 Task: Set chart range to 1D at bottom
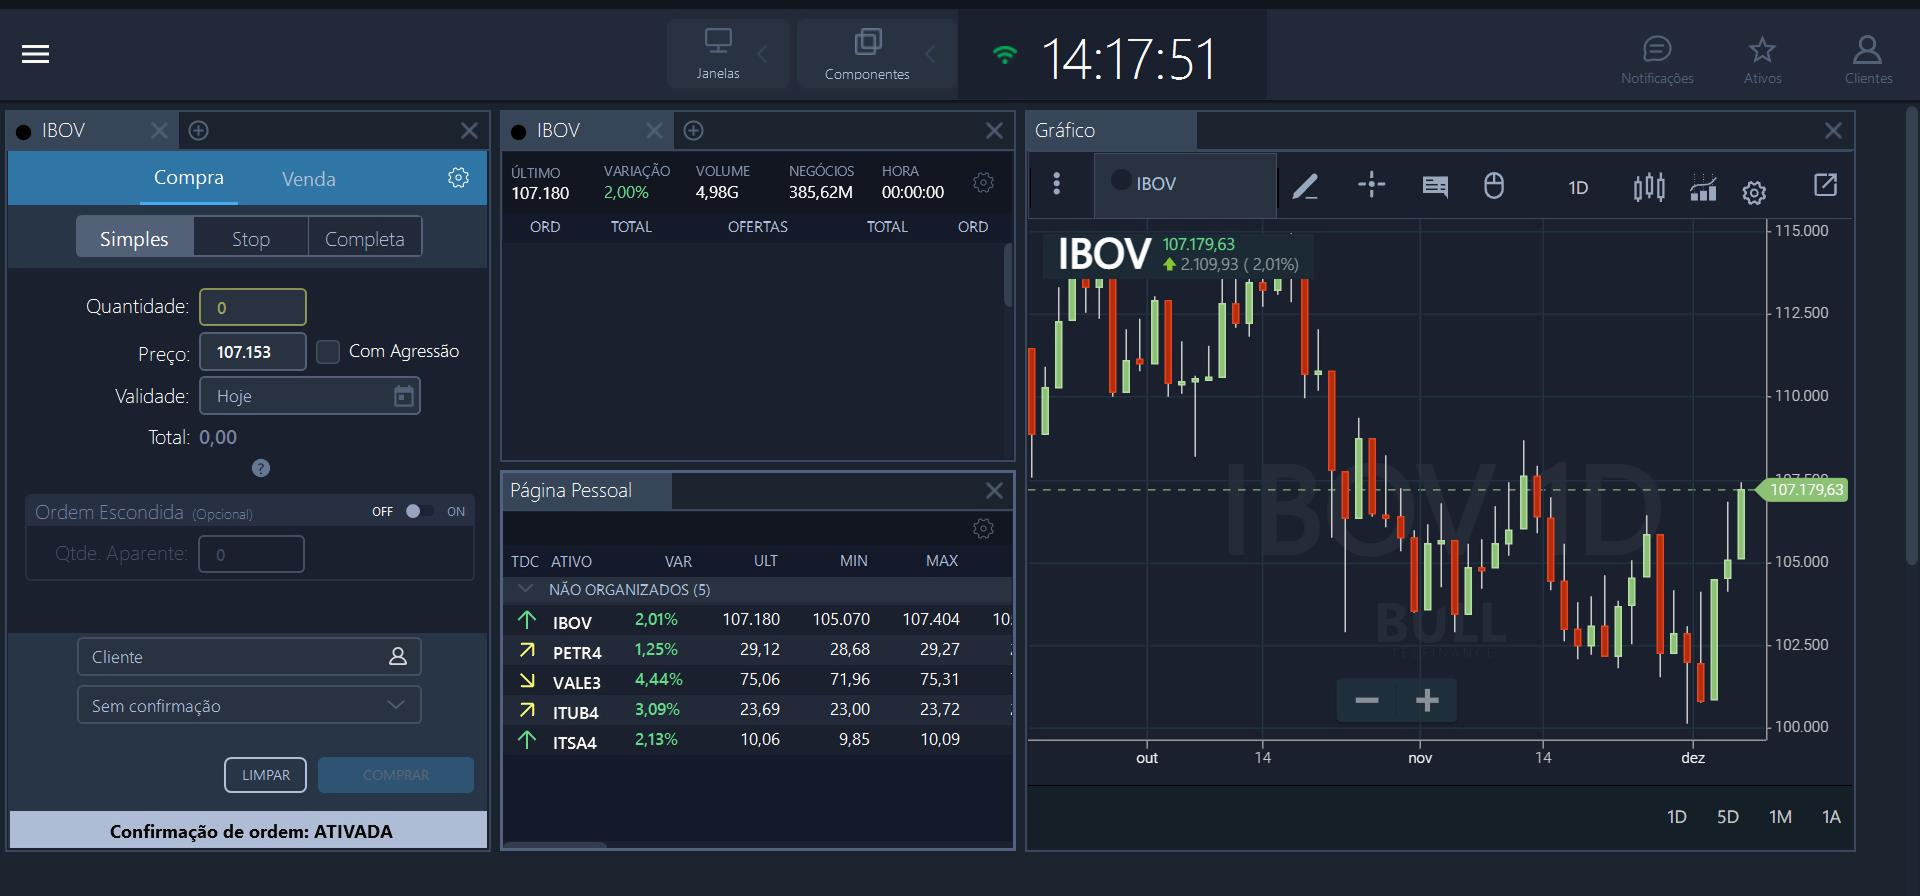[x=1677, y=817]
